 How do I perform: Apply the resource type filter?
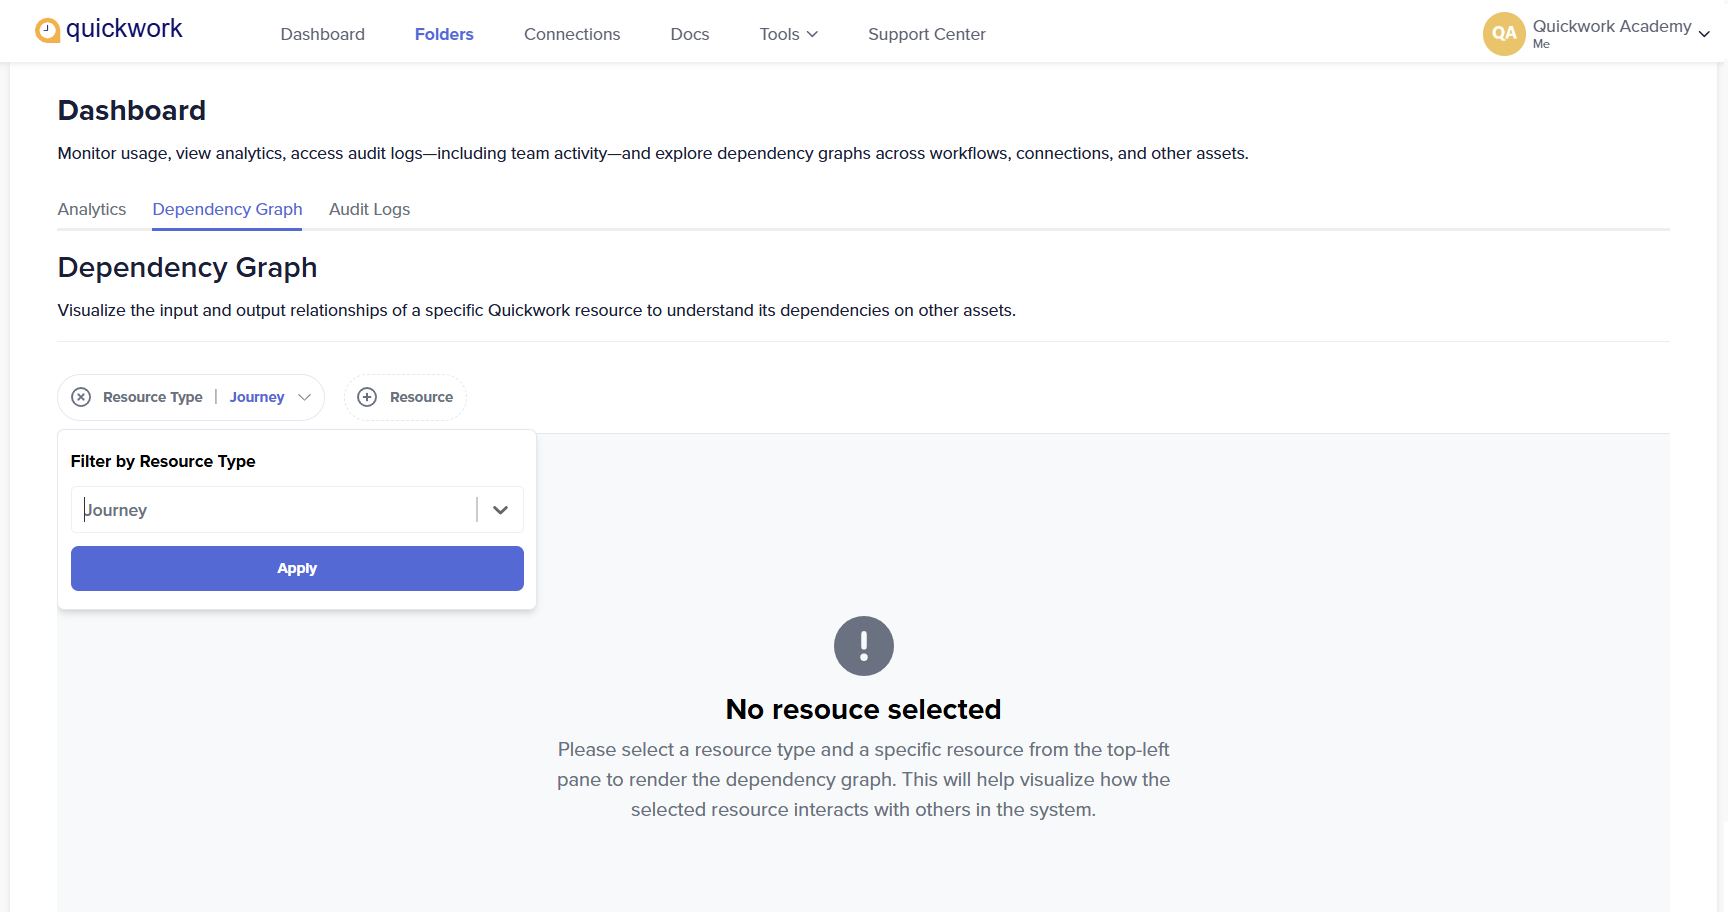point(297,568)
